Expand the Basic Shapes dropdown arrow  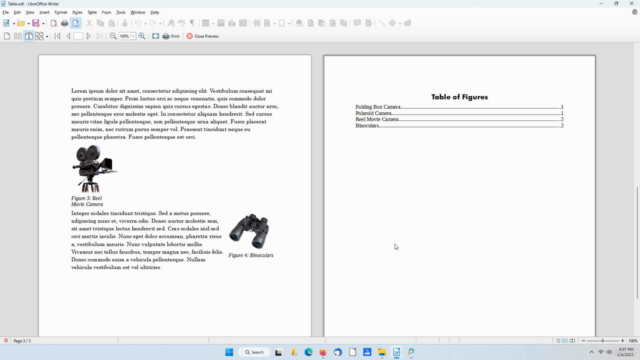click(x=400, y=23)
